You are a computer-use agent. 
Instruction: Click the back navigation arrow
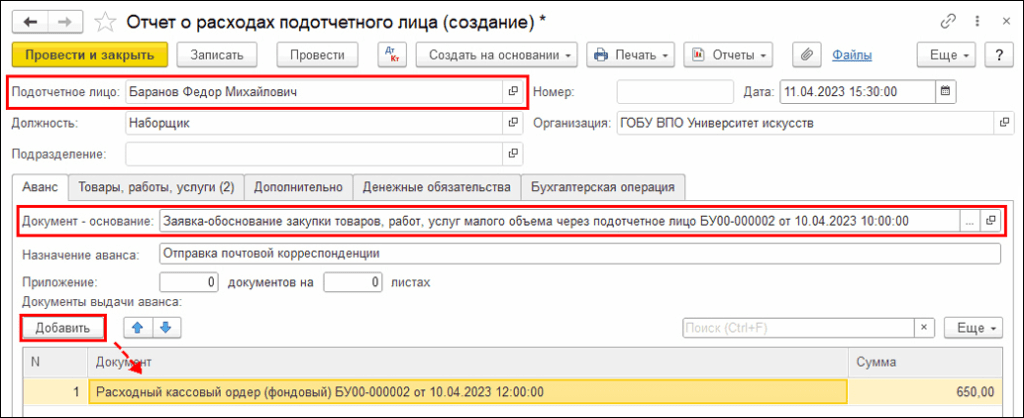click(x=32, y=21)
